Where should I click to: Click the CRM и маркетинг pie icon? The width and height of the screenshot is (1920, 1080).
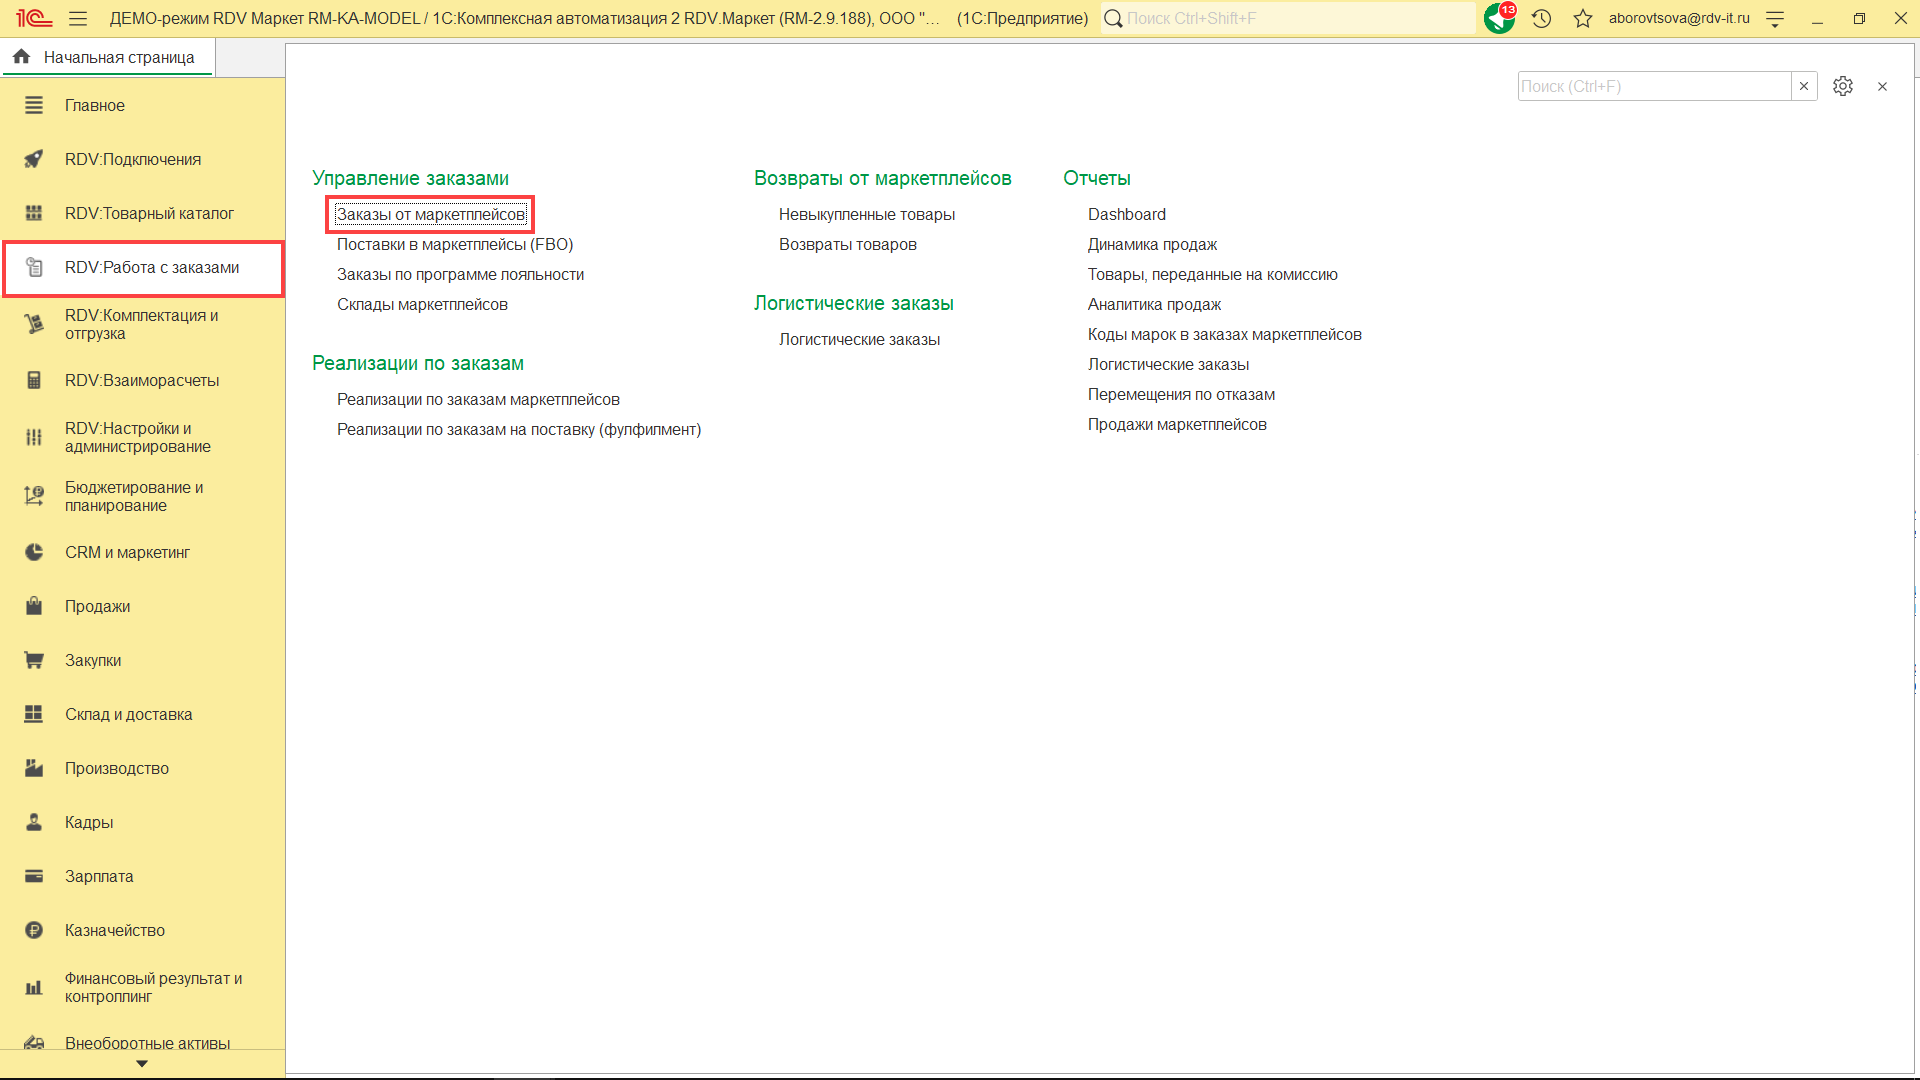(x=34, y=552)
